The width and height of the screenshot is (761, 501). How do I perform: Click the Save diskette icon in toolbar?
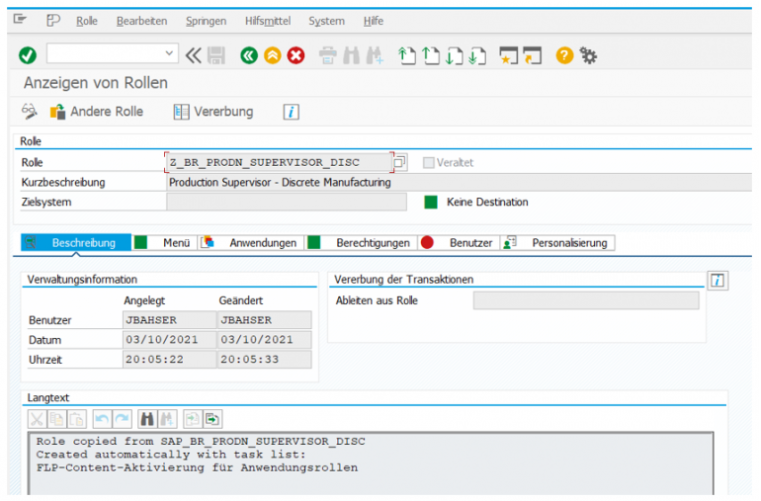[216, 55]
